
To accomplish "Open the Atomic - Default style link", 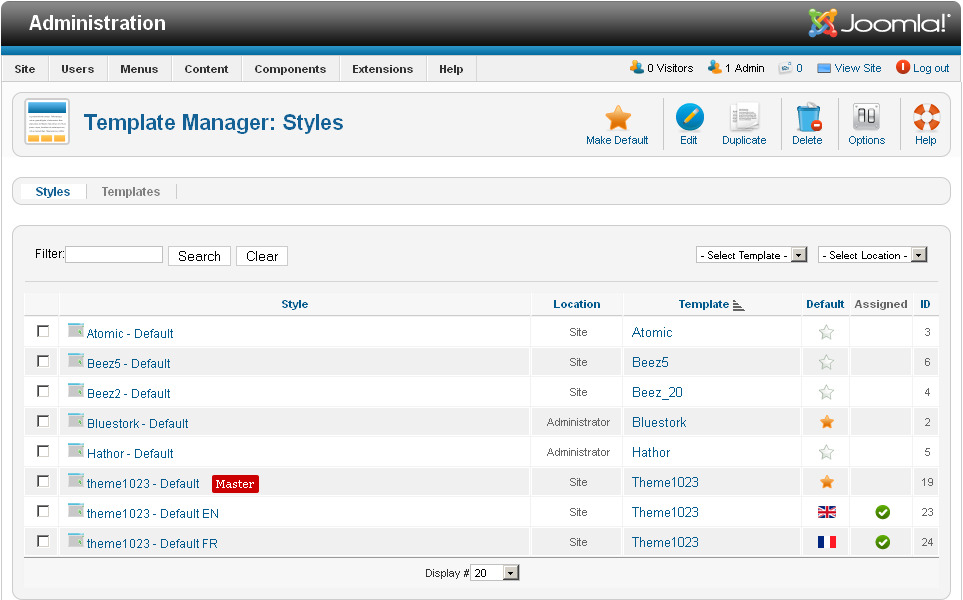I will (x=130, y=333).
